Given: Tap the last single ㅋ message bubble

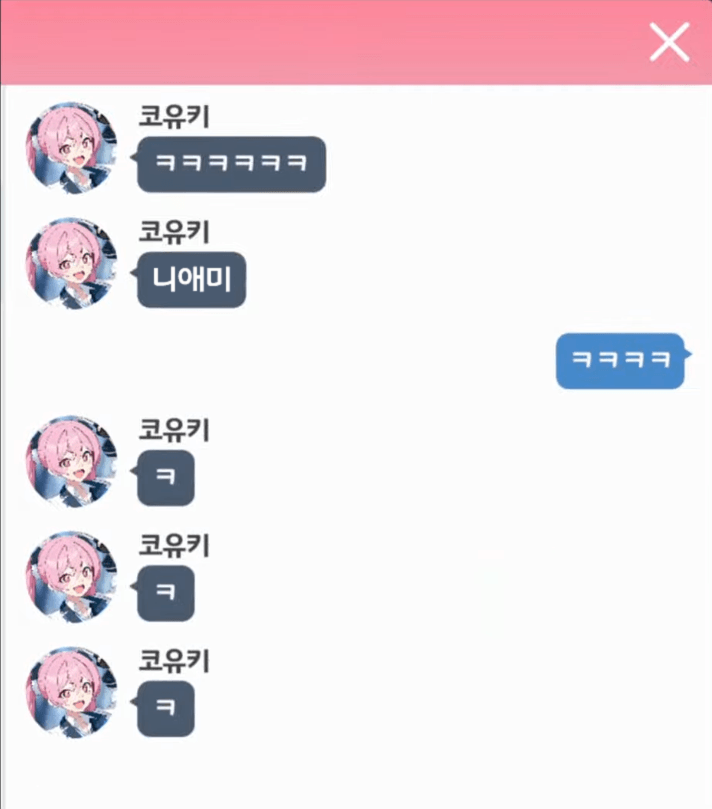Looking at the screenshot, I should point(166,709).
